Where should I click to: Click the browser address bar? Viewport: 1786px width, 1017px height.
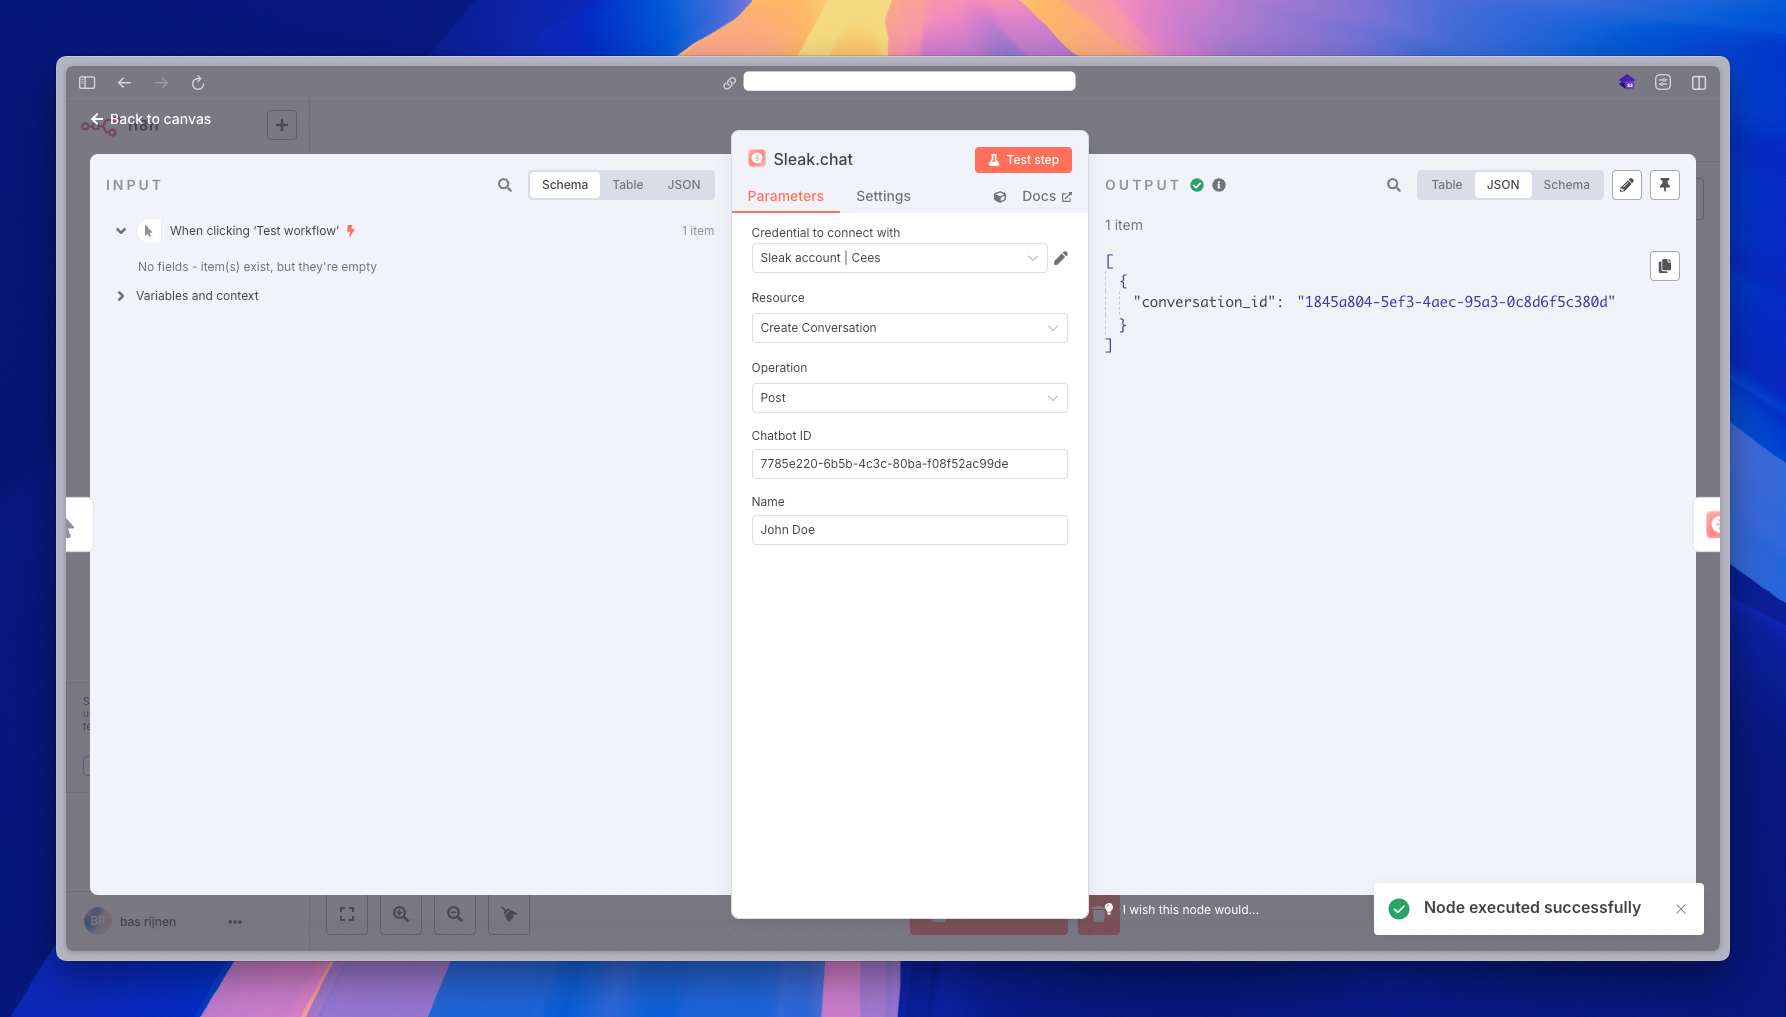[x=909, y=82]
